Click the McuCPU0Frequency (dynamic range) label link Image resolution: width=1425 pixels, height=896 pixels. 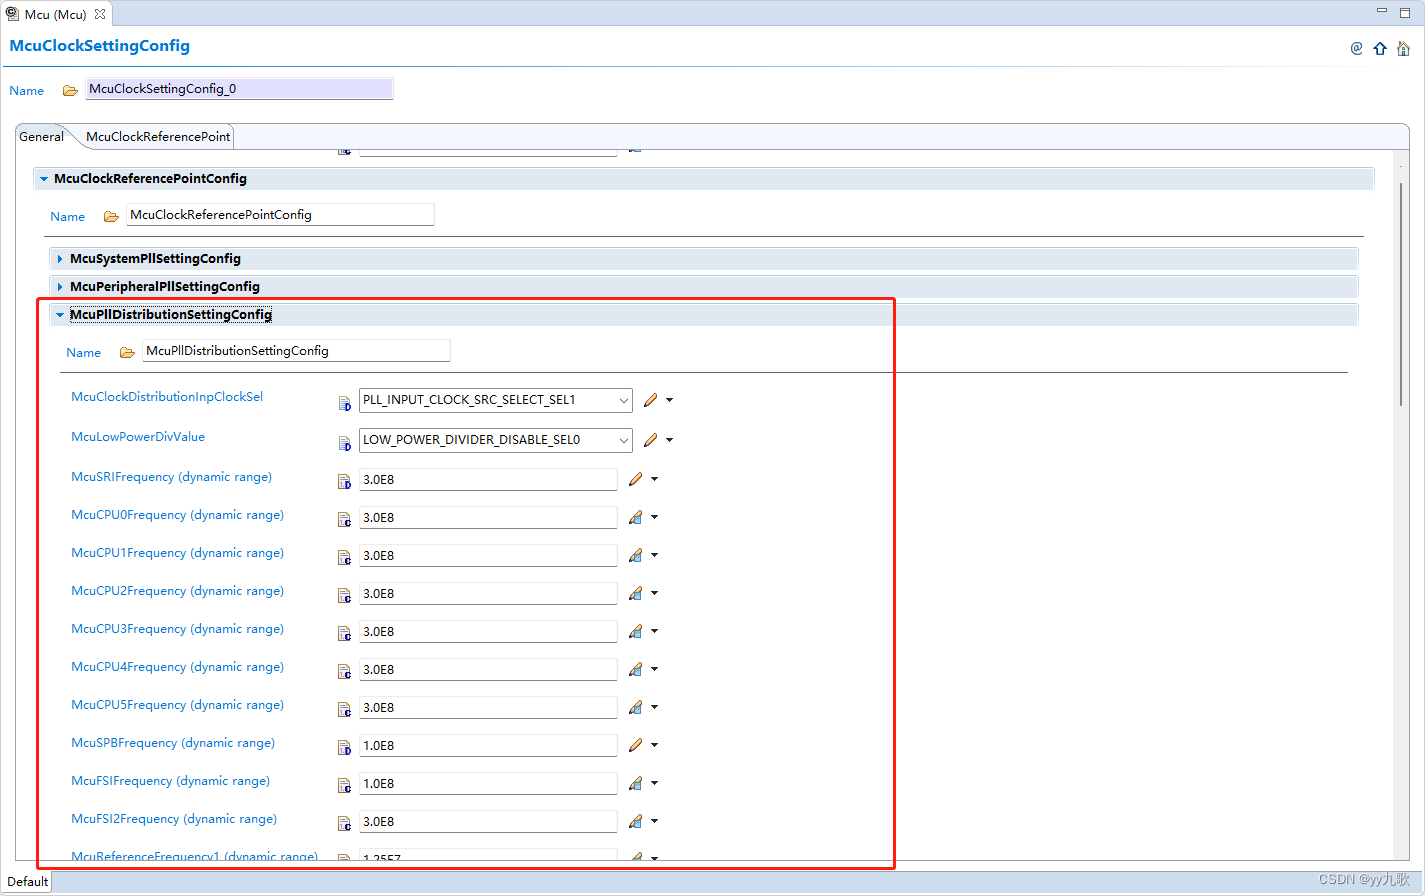click(177, 515)
